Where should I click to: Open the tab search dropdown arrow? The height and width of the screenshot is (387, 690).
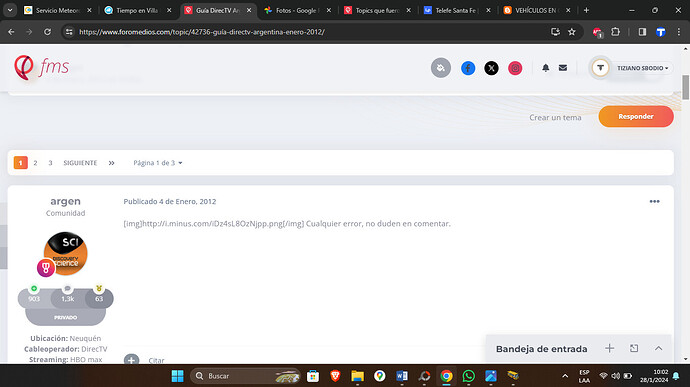click(10, 10)
